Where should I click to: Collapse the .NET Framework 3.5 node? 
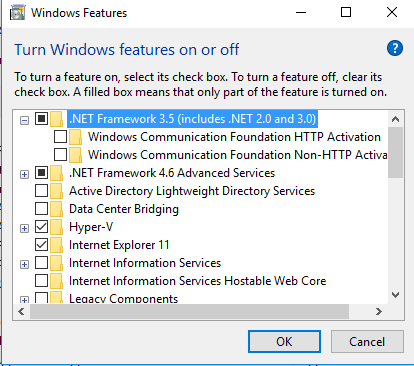pyautogui.click(x=24, y=120)
